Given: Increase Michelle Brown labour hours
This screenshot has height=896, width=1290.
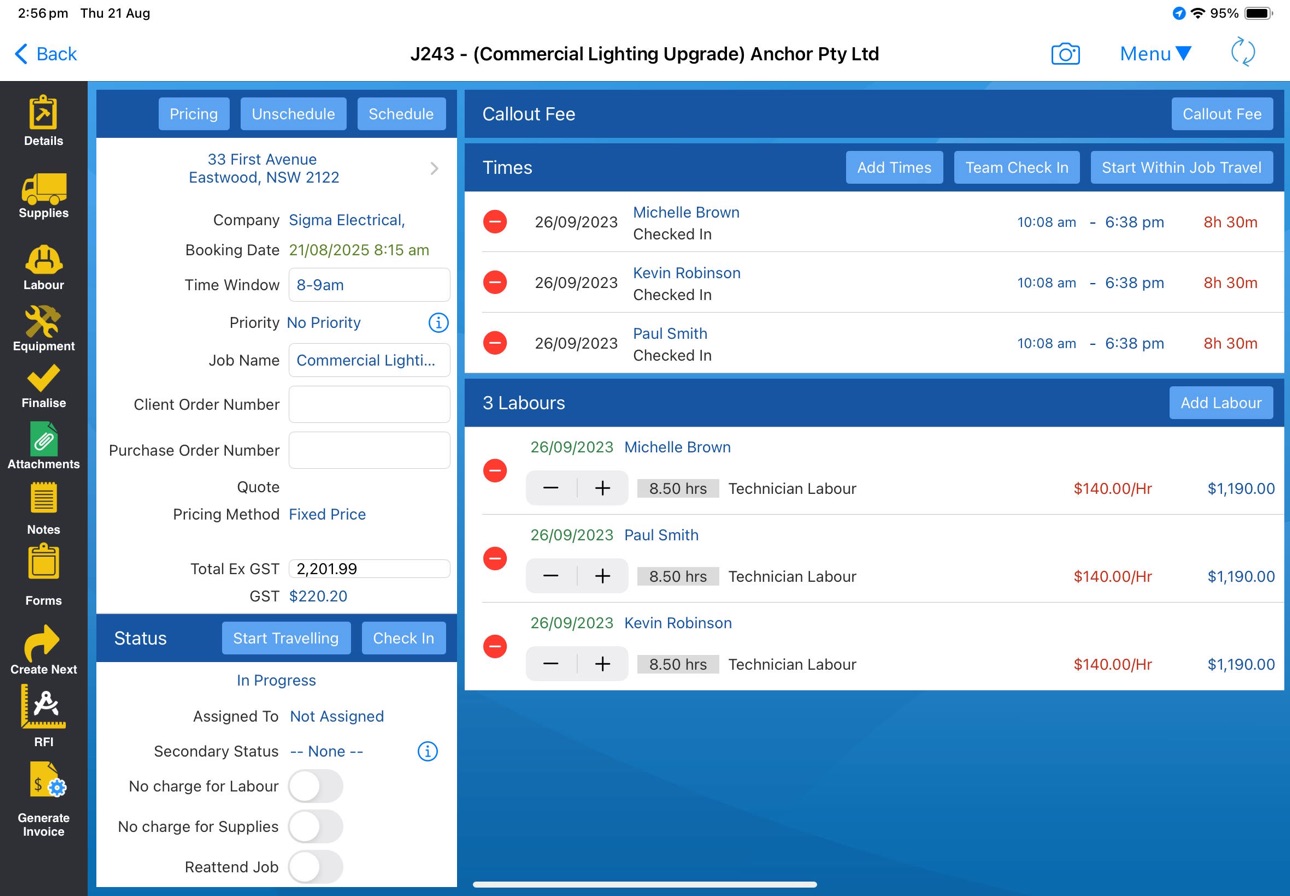Looking at the screenshot, I should point(603,488).
